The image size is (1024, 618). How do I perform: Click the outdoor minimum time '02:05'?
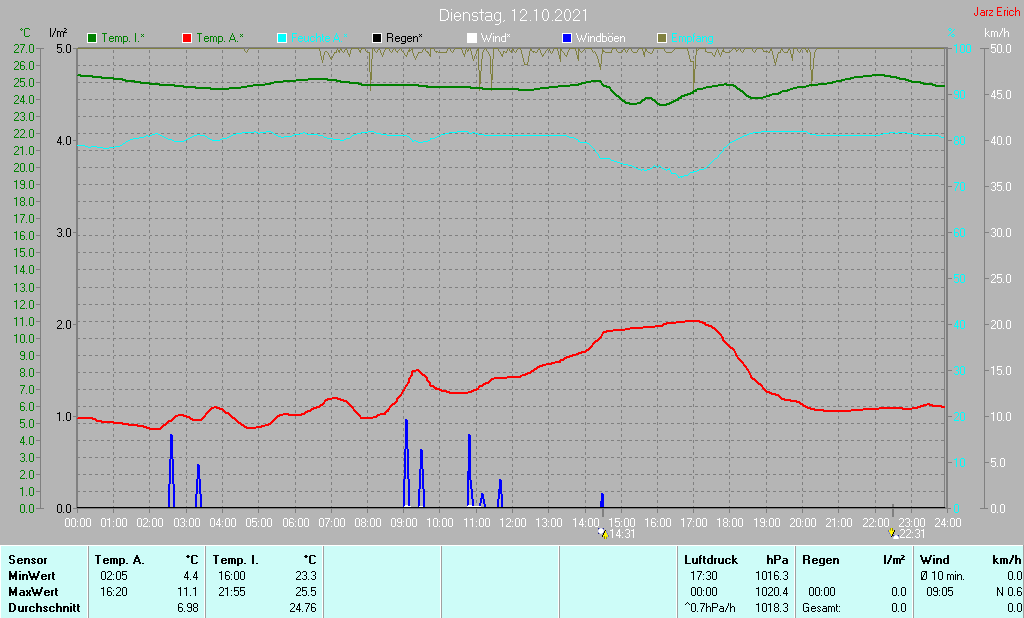pos(114,576)
